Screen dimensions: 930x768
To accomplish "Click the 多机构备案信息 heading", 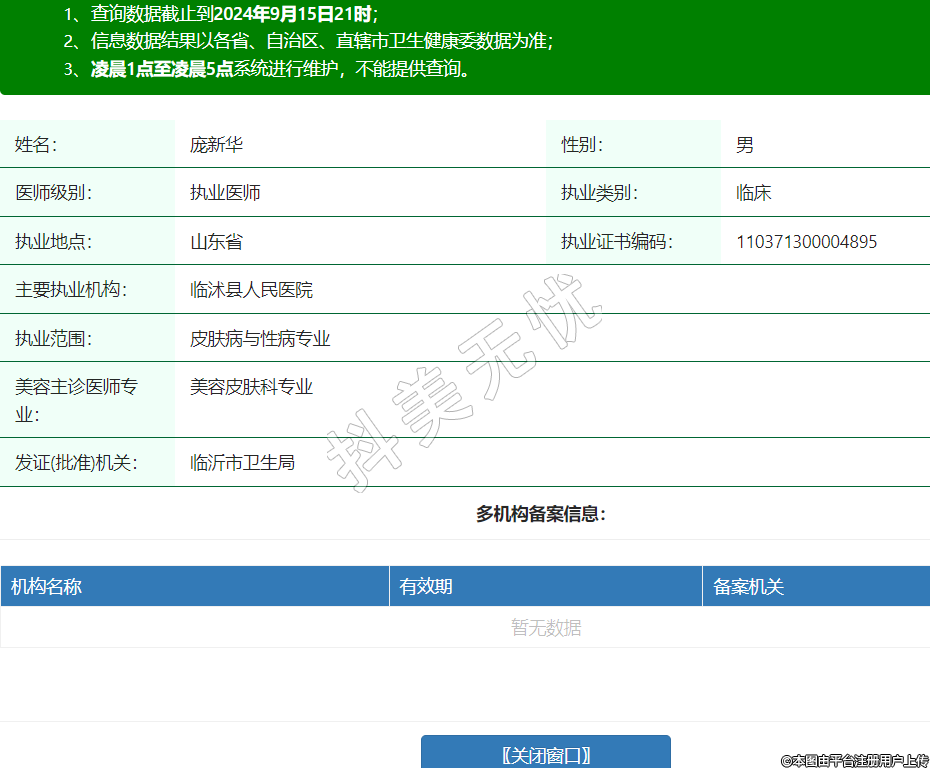I will pyautogui.click(x=541, y=515).
